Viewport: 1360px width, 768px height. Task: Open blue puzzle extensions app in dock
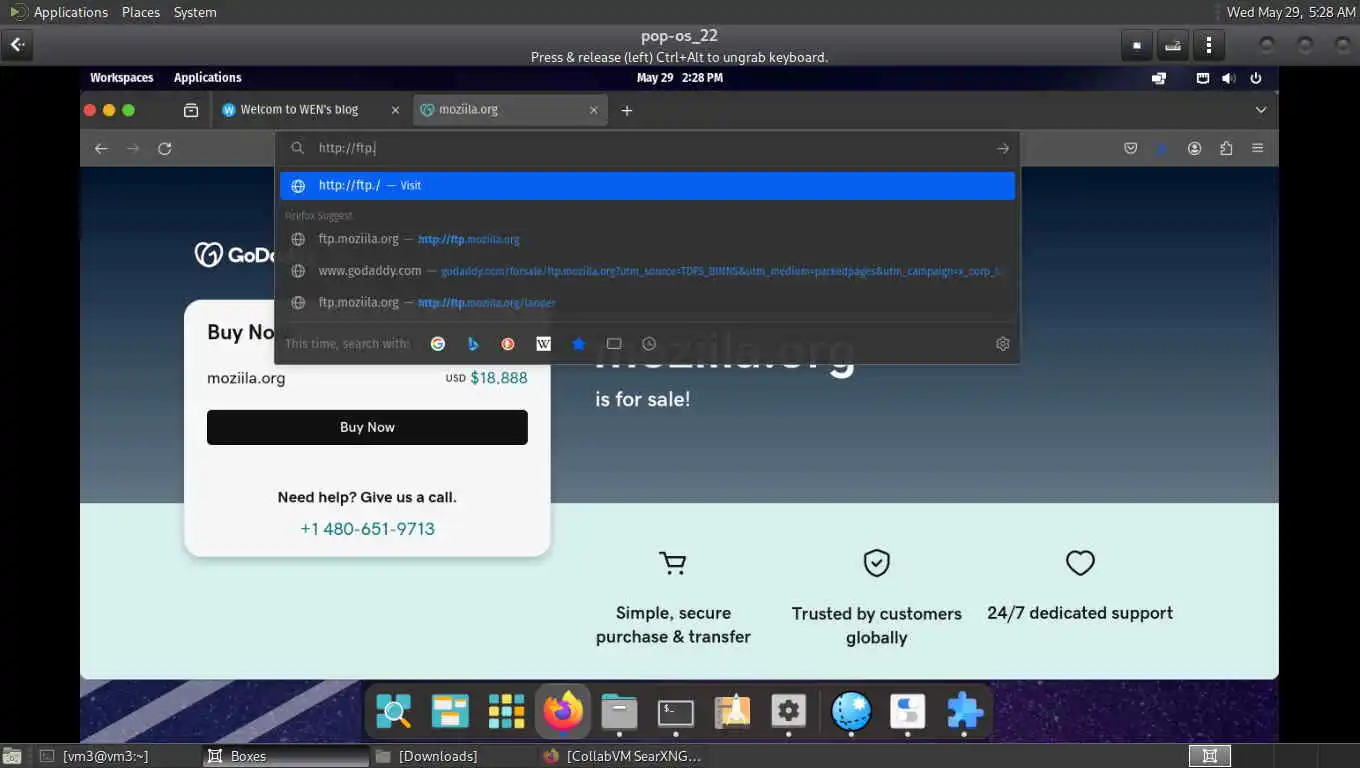click(x=964, y=712)
